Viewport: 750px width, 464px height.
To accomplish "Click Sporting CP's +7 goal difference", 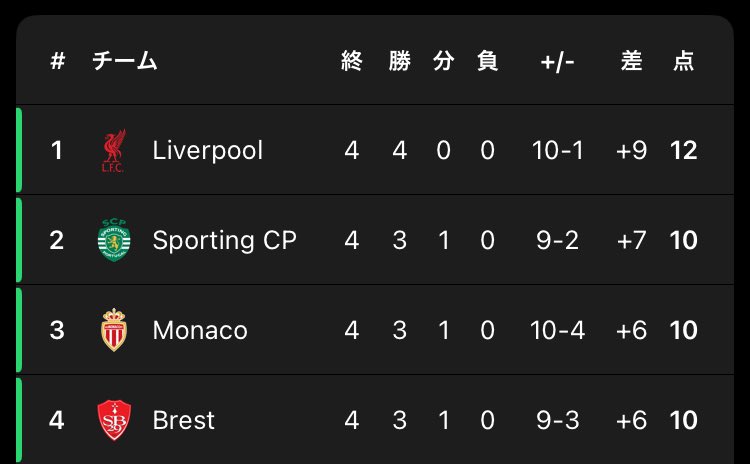I will coord(631,240).
